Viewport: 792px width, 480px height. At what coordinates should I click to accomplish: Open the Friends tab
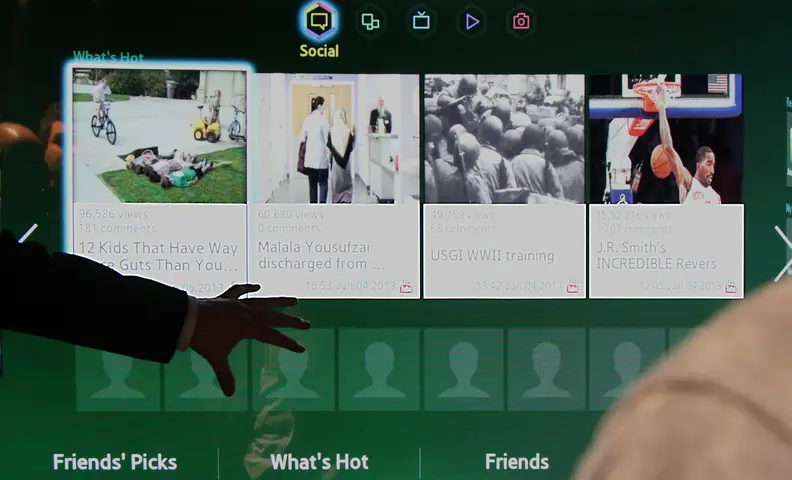[517, 462]
